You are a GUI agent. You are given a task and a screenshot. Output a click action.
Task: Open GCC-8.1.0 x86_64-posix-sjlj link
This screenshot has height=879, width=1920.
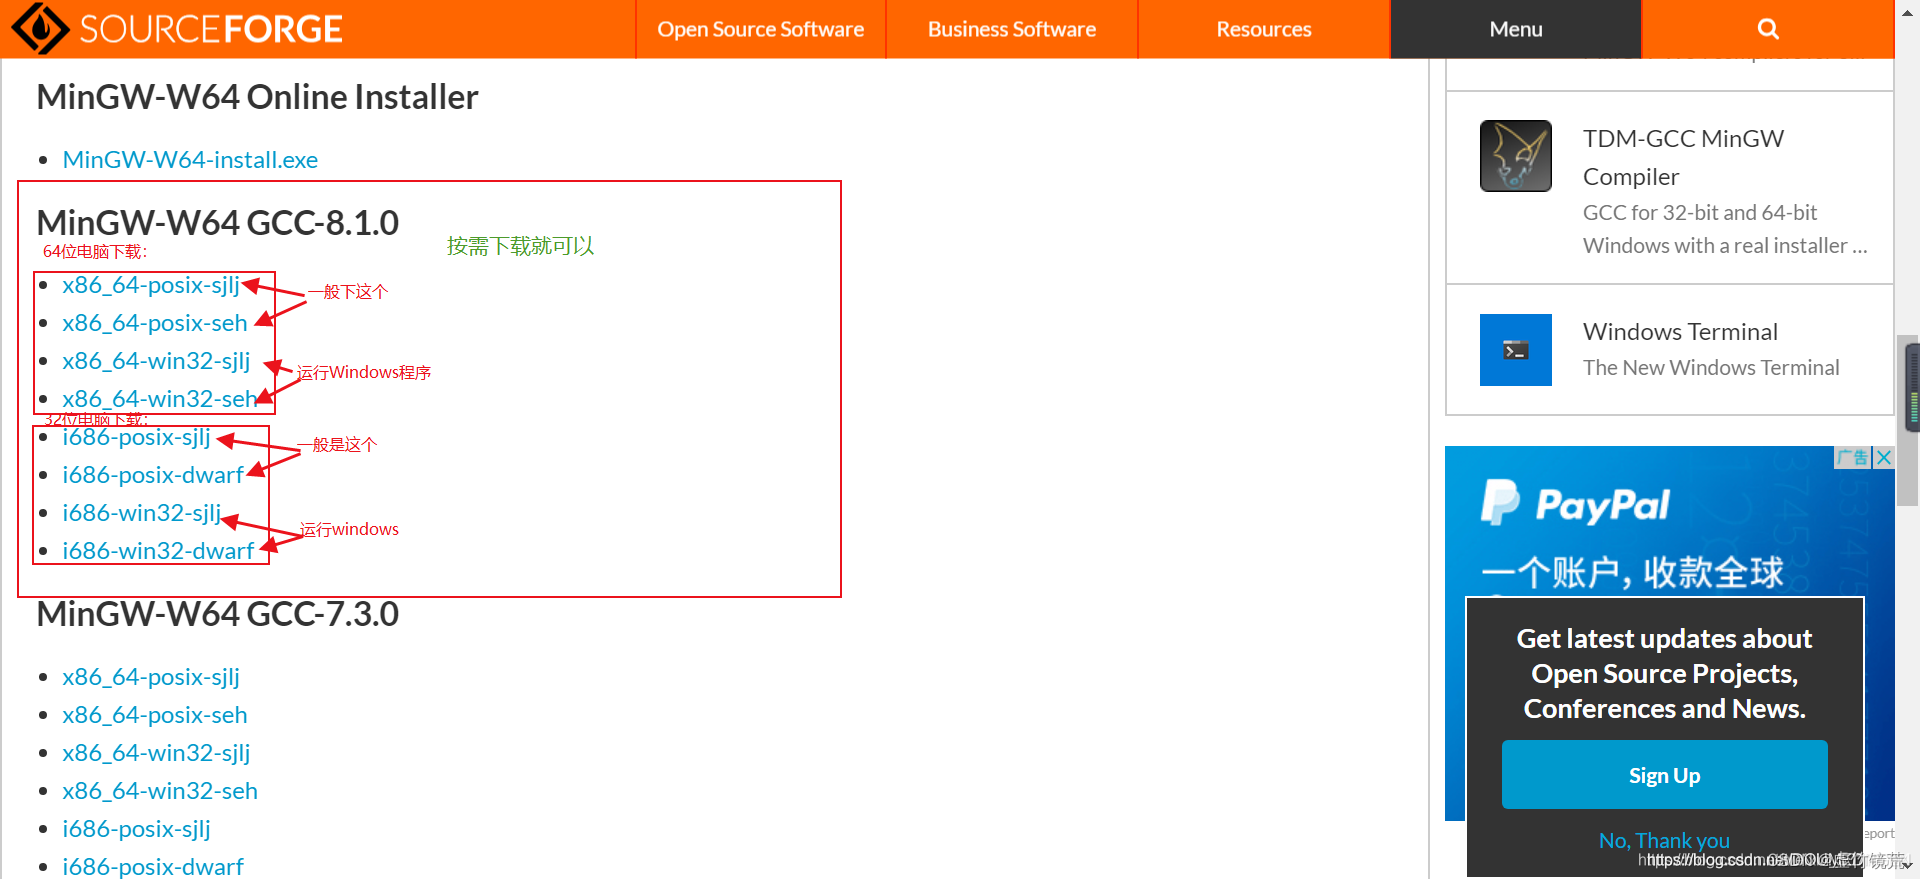pyautogui.click(x=151, y=285)
